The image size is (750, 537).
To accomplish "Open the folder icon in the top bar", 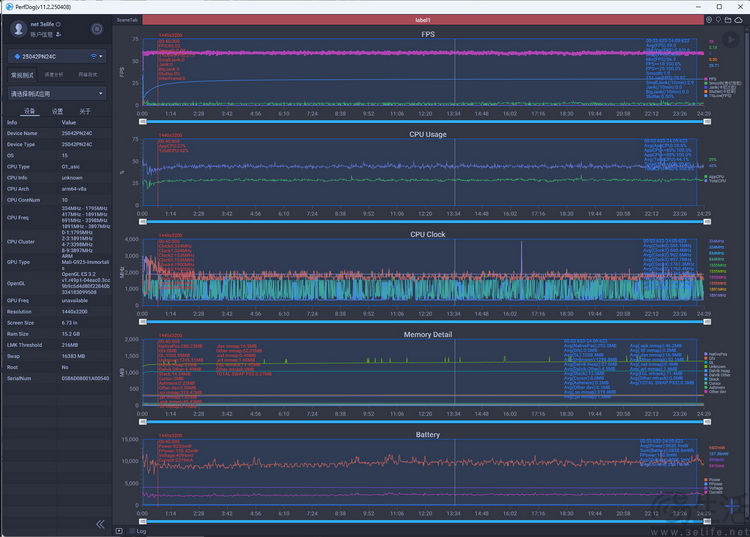I will pos(728,19).
